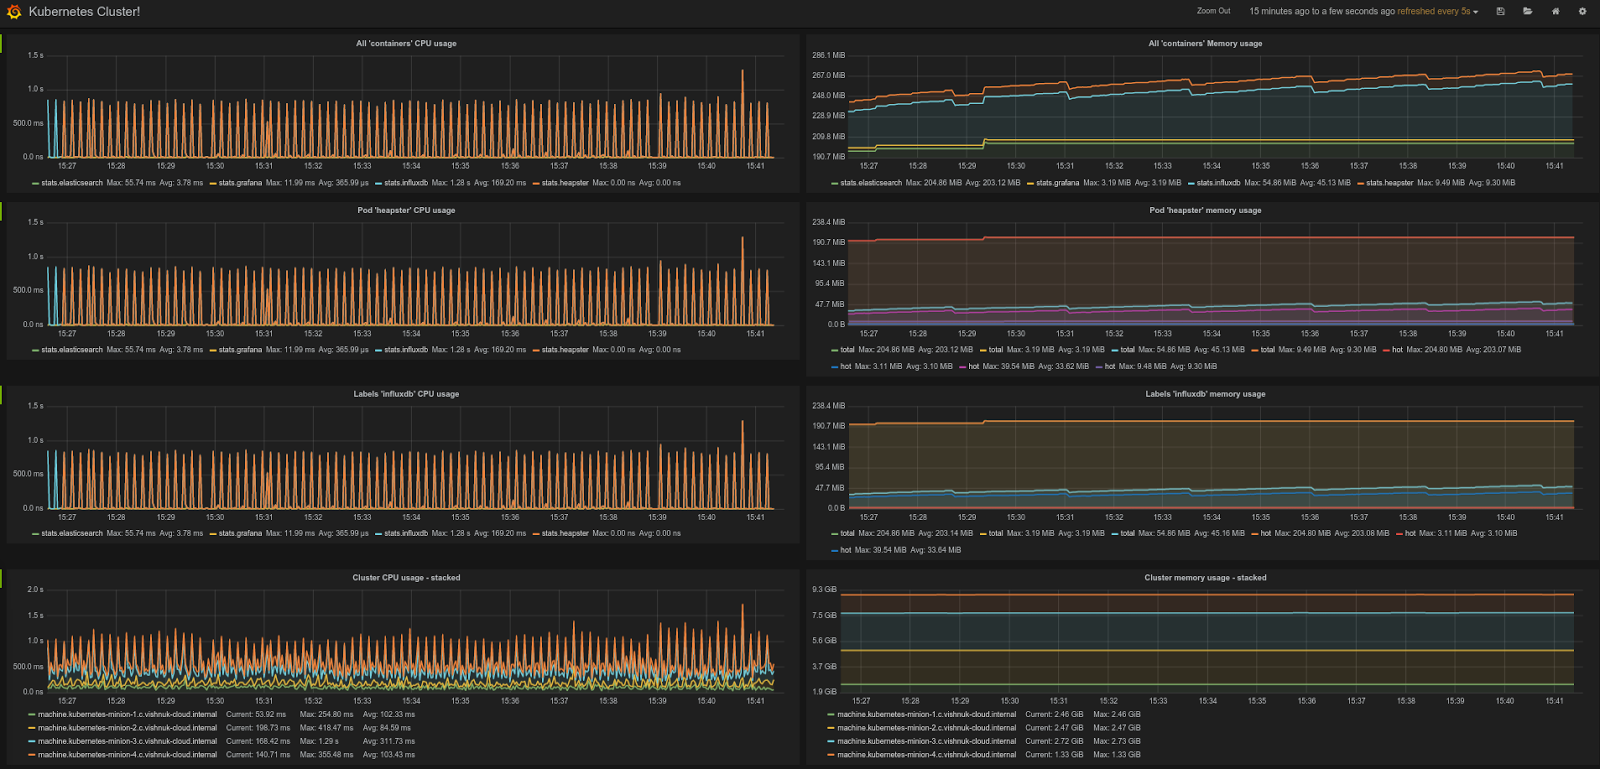Image resolution: width=1600 pixels, height=769 pixels.
Task: Open dashboard search via the folder icon
Action: [1527, 12]
